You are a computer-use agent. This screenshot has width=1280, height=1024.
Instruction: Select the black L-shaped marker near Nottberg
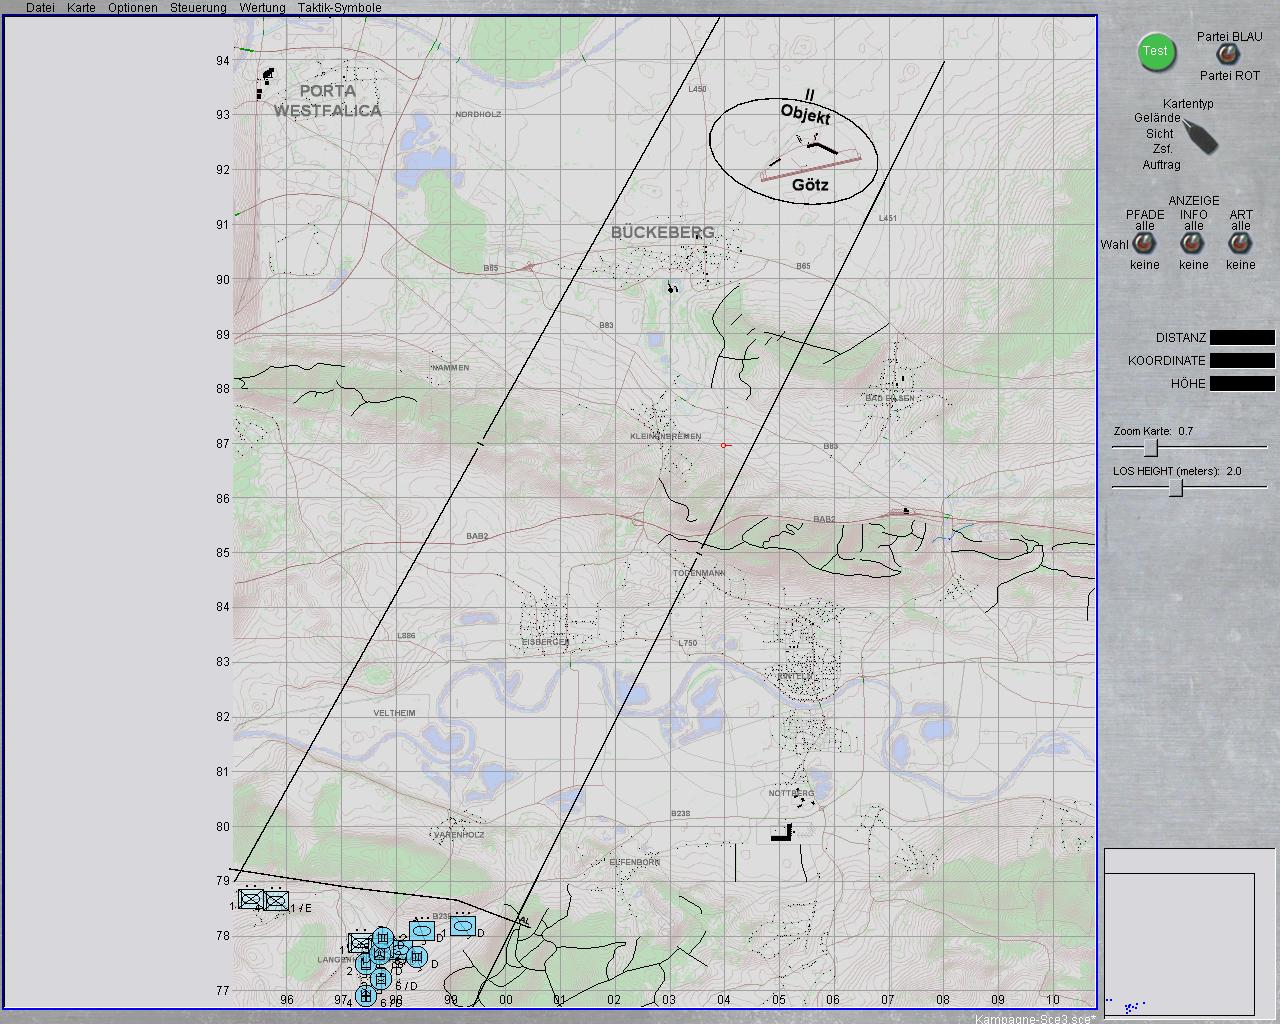tap(782, 833)
